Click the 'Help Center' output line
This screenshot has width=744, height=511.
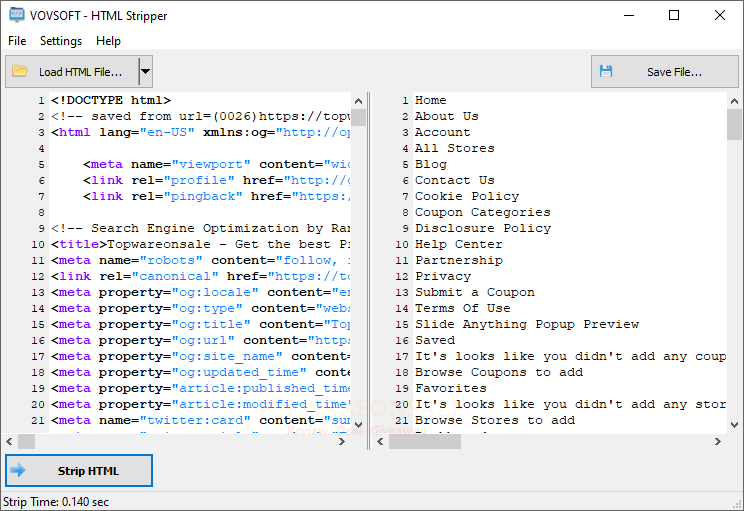tap(458, 244)
